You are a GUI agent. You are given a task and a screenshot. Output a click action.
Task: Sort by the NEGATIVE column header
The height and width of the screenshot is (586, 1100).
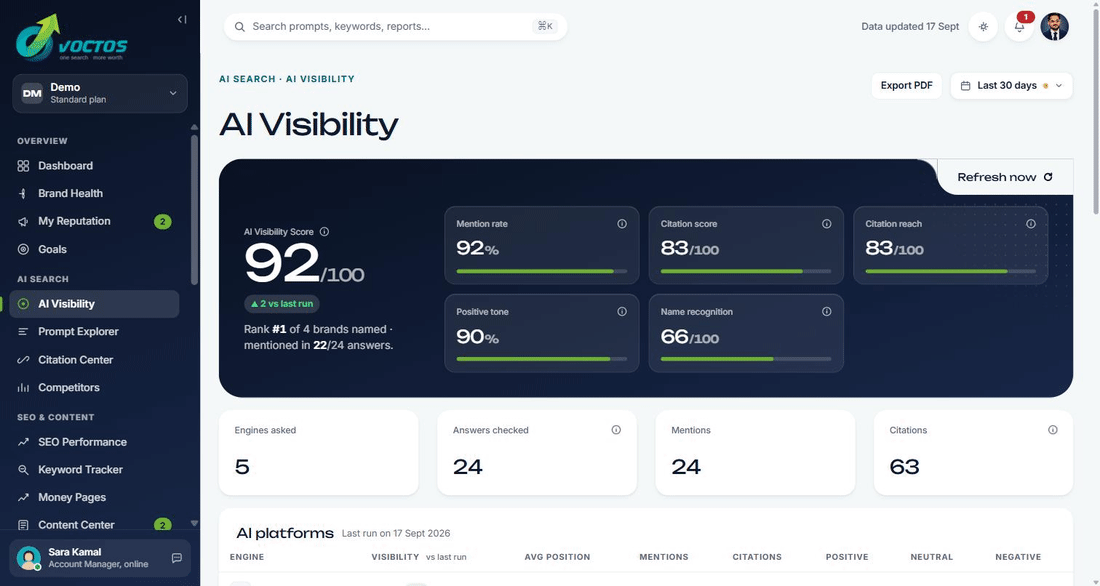point(1018,557)
